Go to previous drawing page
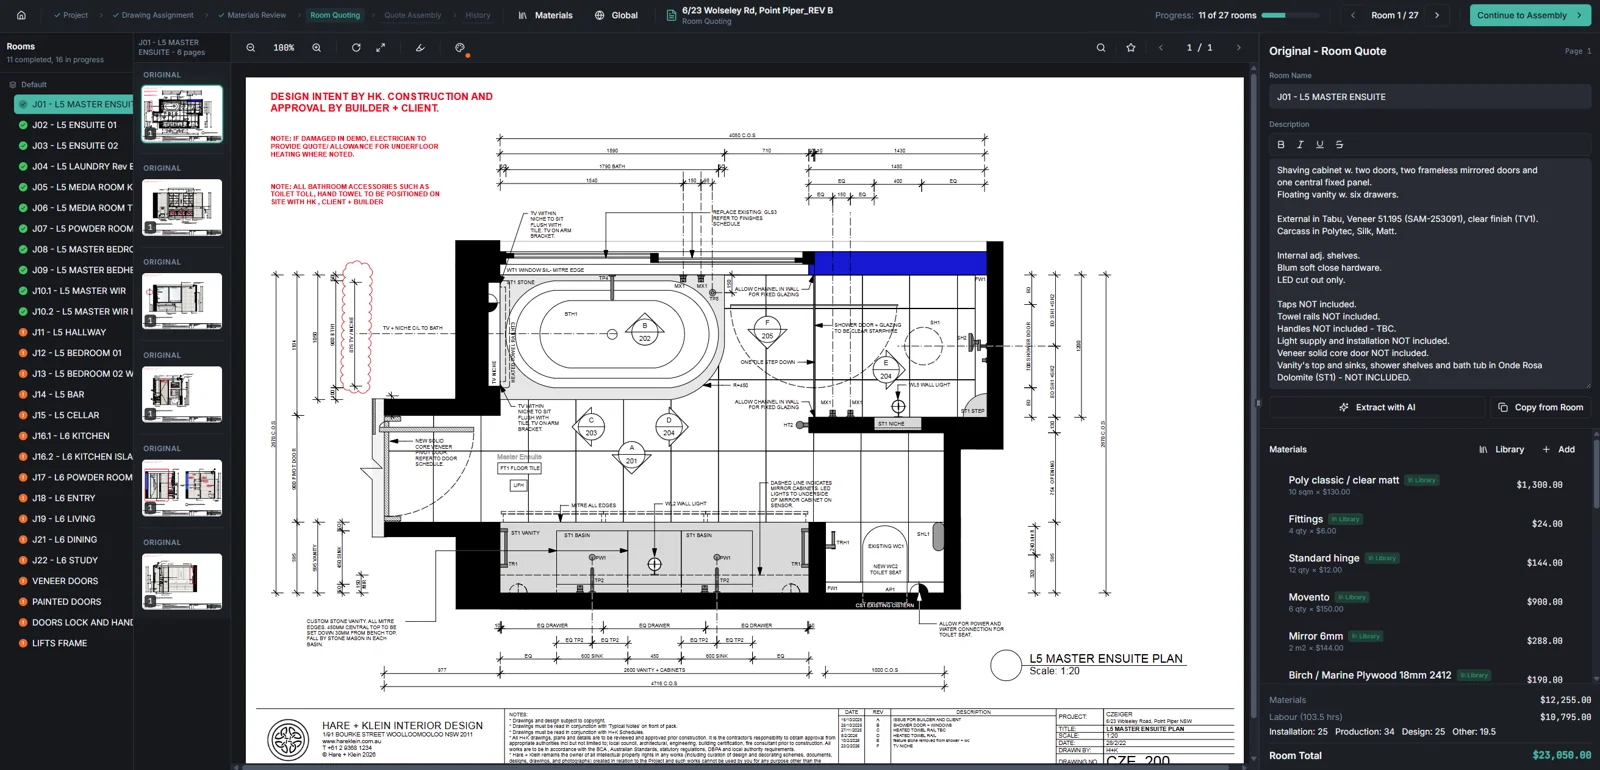 1161,47
